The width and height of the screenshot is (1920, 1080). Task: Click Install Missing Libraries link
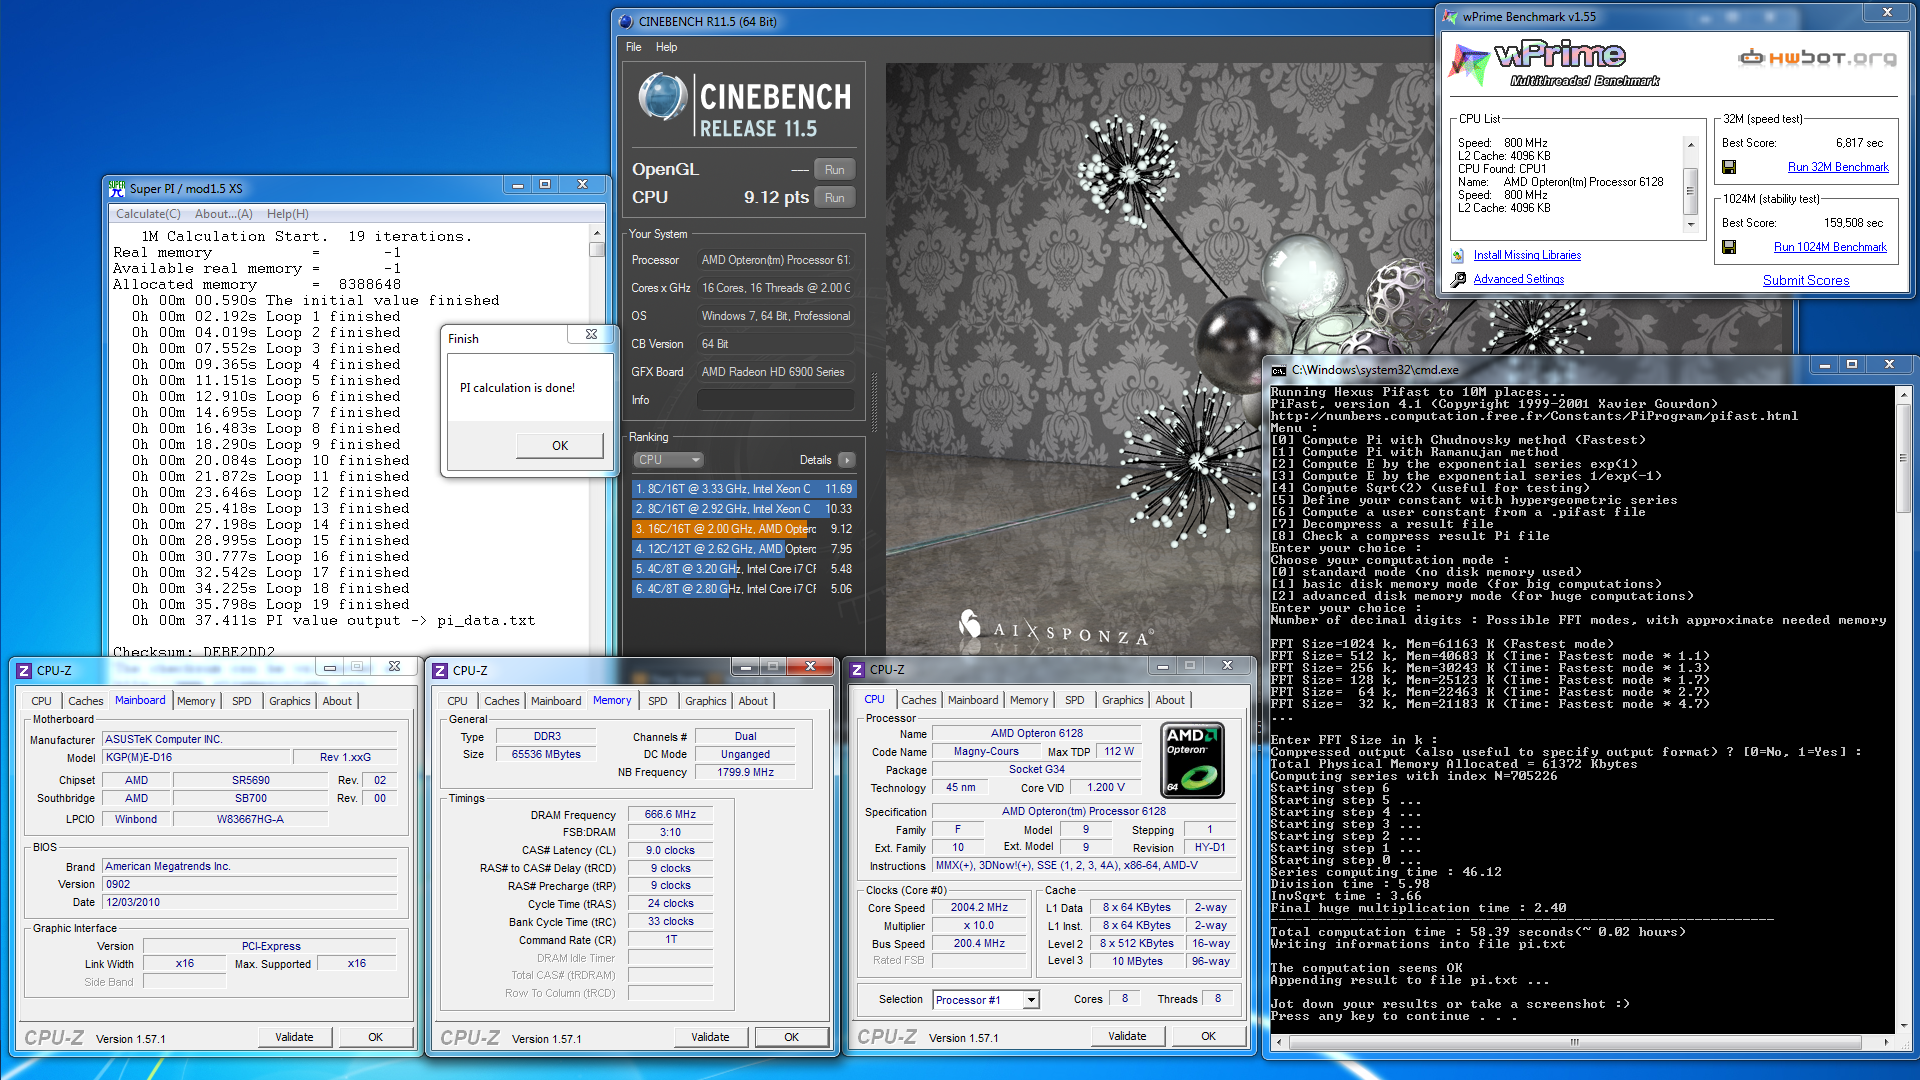[1527, 255]
